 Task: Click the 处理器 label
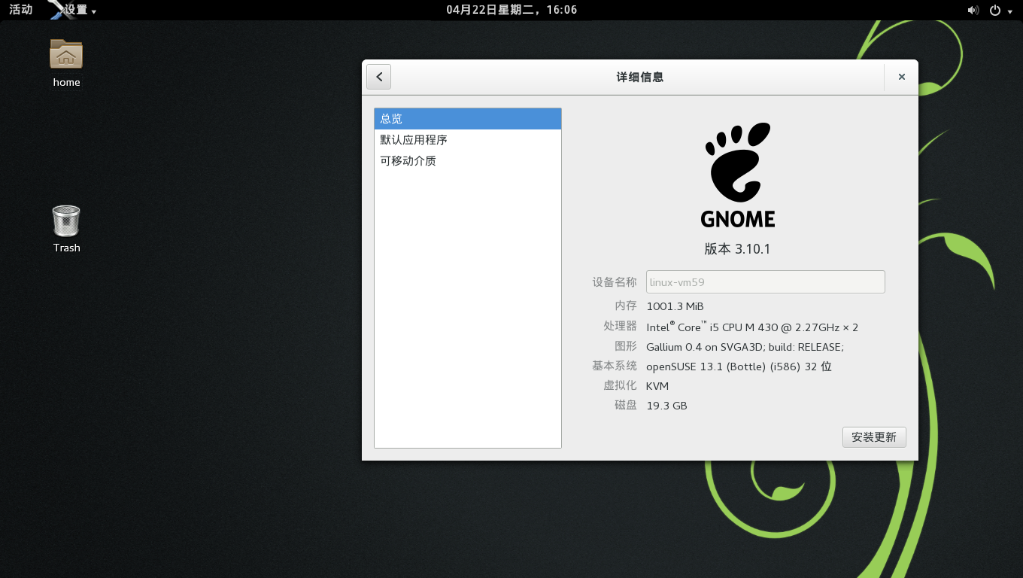[620, 326]
